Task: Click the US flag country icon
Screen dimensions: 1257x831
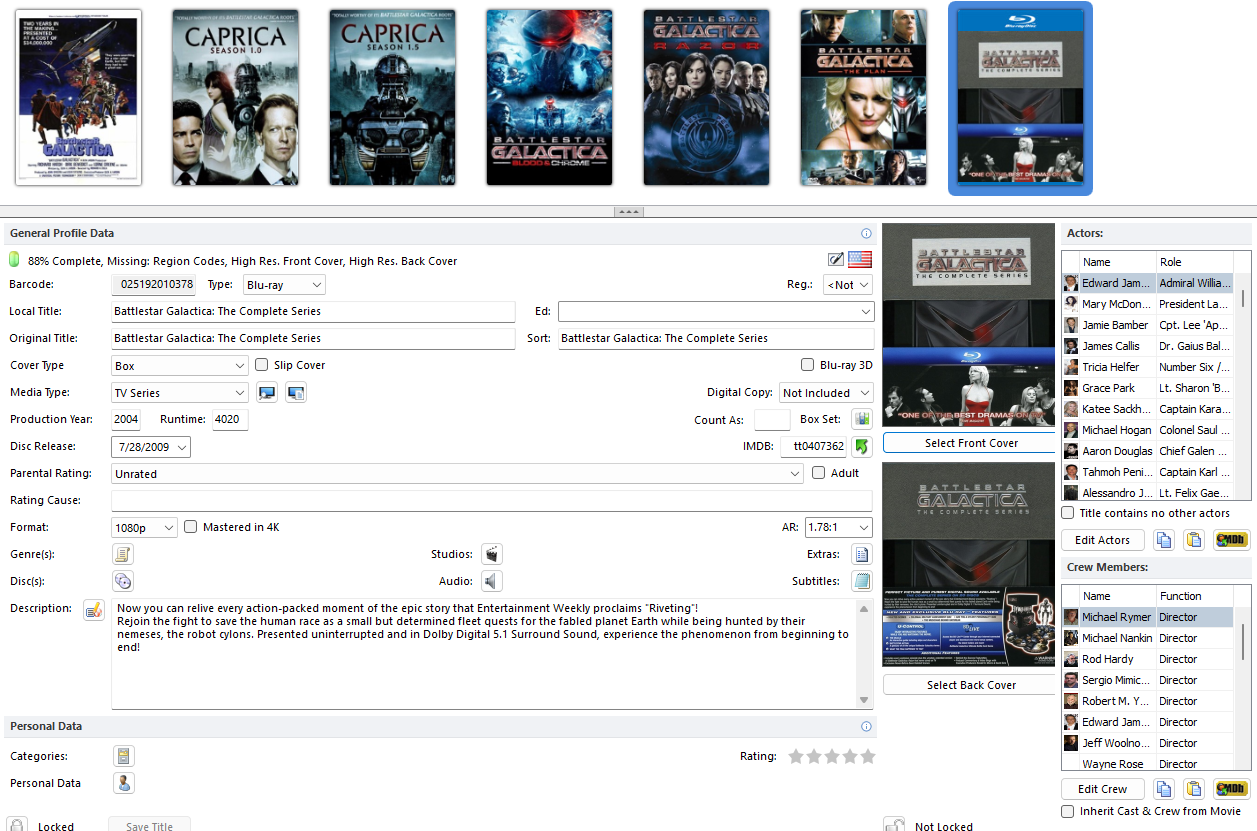Action: (x=860, y=260)
